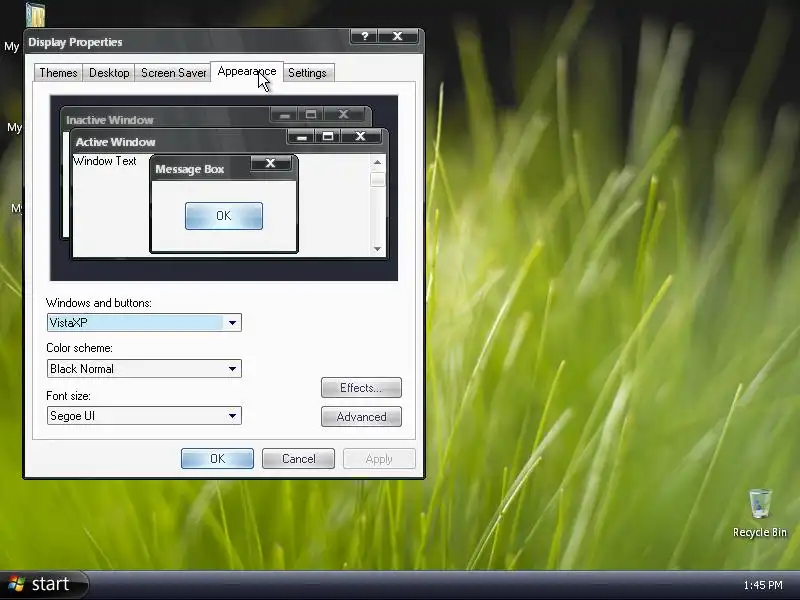Go to the Screen Saver tab
This screenshot has width=800, height=600.
point(173,73)
